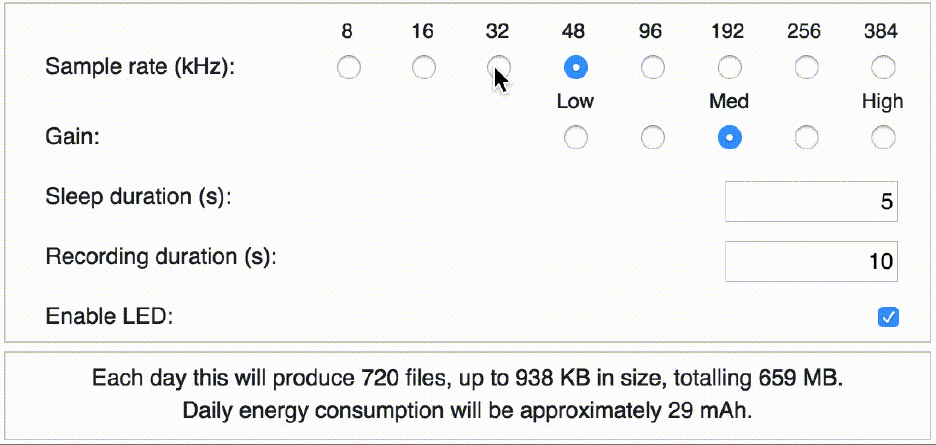Choose 256 kHz sample rate

coord(806,68)
